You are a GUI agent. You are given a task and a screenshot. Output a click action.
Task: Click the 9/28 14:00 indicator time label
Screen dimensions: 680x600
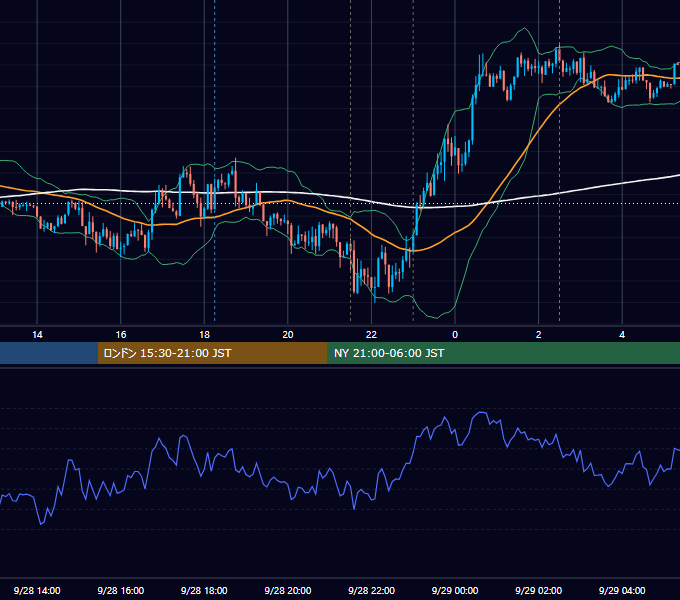click(x=37, y=590)
